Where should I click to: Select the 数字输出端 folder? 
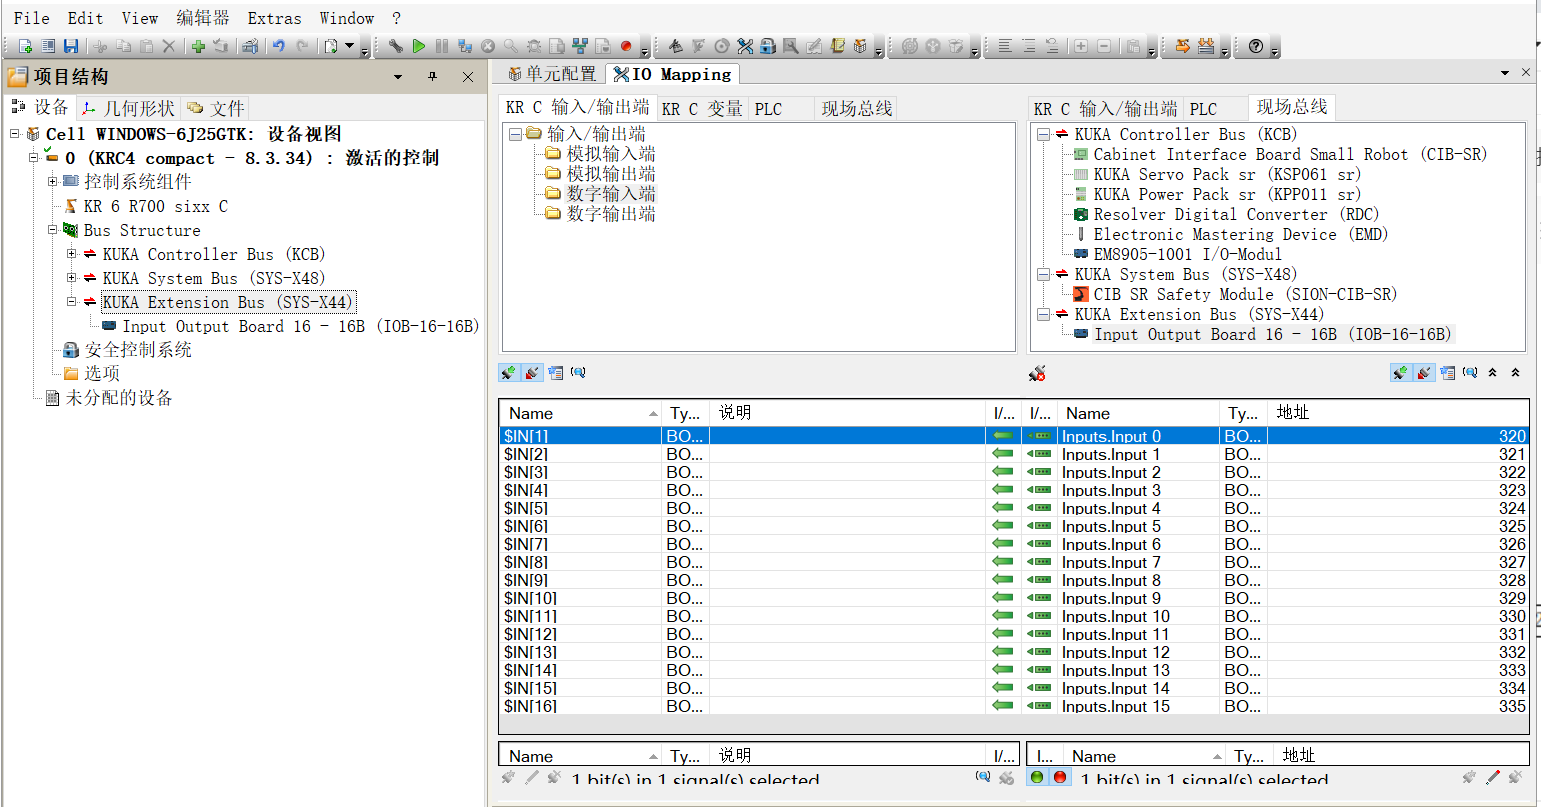pos(611,214)
